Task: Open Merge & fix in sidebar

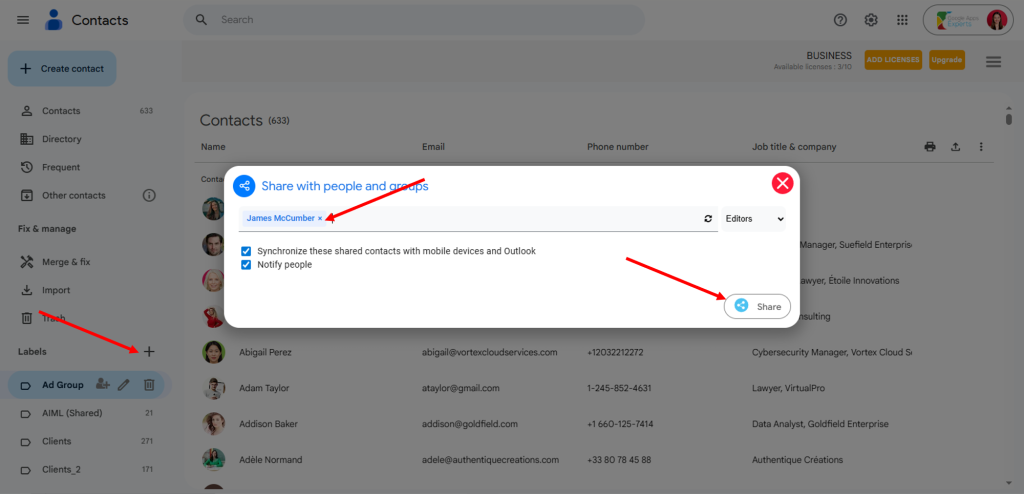Action: tap(65, 262)
